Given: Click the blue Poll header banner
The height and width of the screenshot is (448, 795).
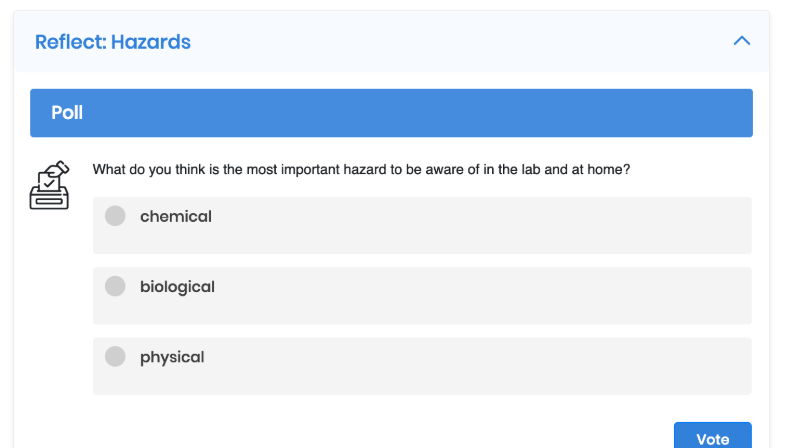Looking at the screenshot, I should pyautogui.click(x=391, y=113).
